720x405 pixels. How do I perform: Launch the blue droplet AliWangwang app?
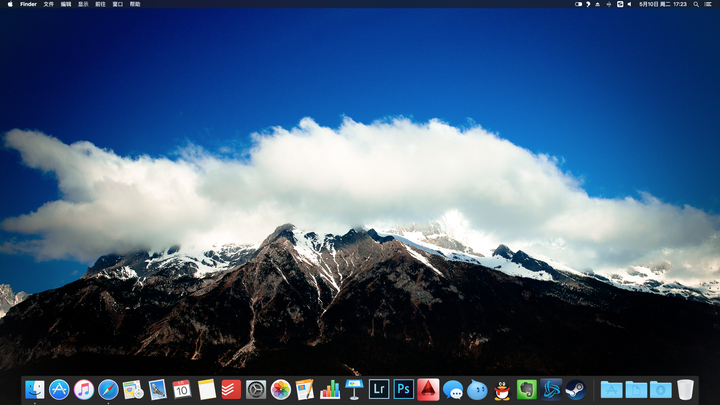pyautogui.click(x=477, y=390)
